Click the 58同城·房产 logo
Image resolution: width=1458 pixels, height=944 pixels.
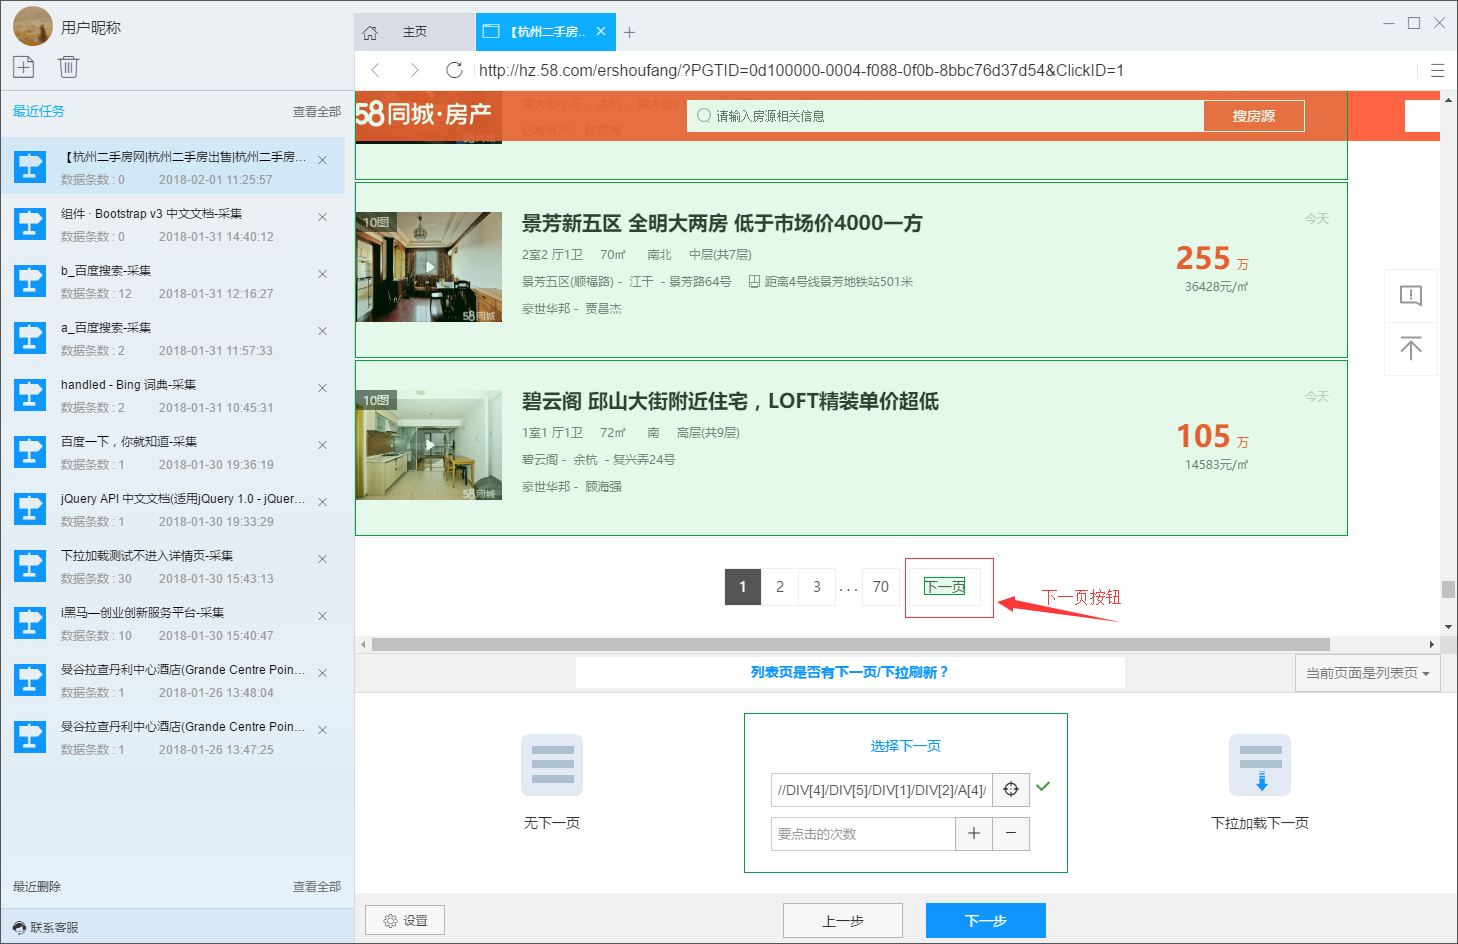coord(424,114)
